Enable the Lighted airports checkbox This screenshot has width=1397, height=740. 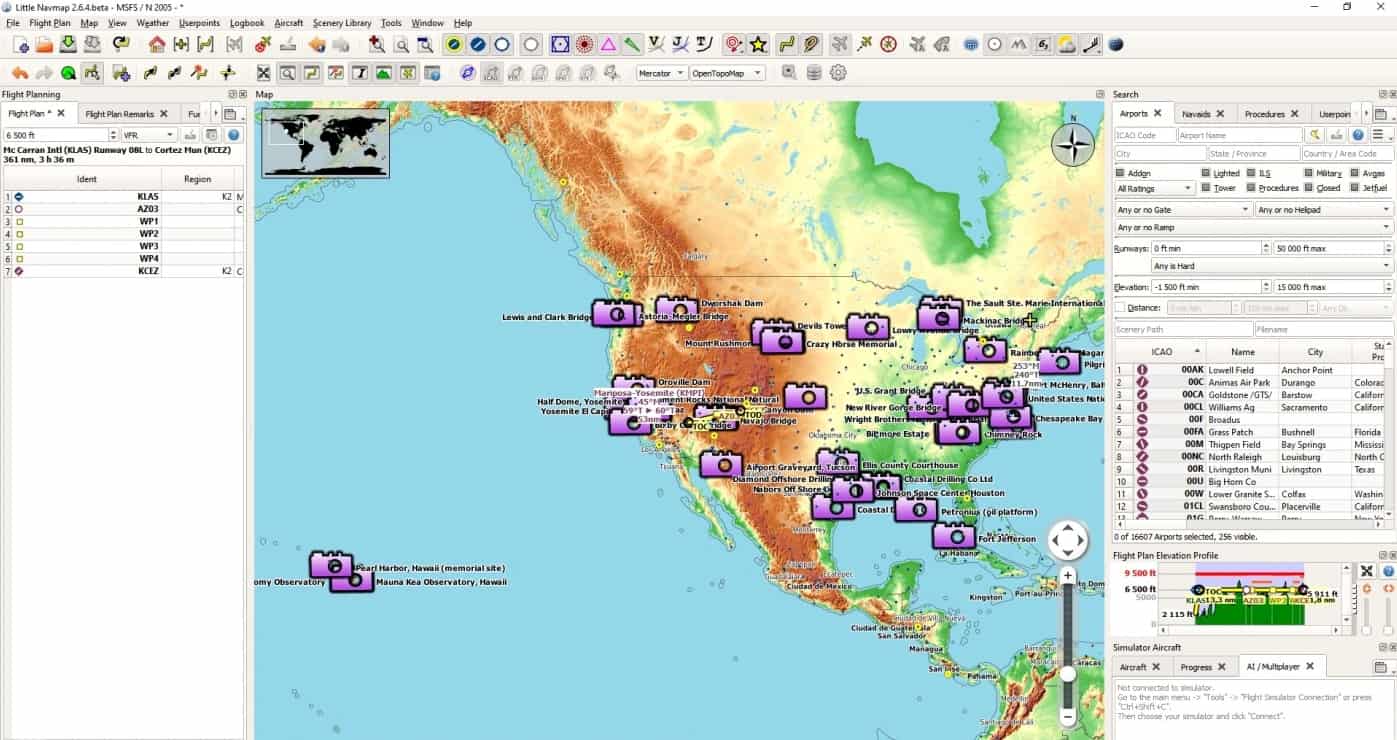[1206, 173]
